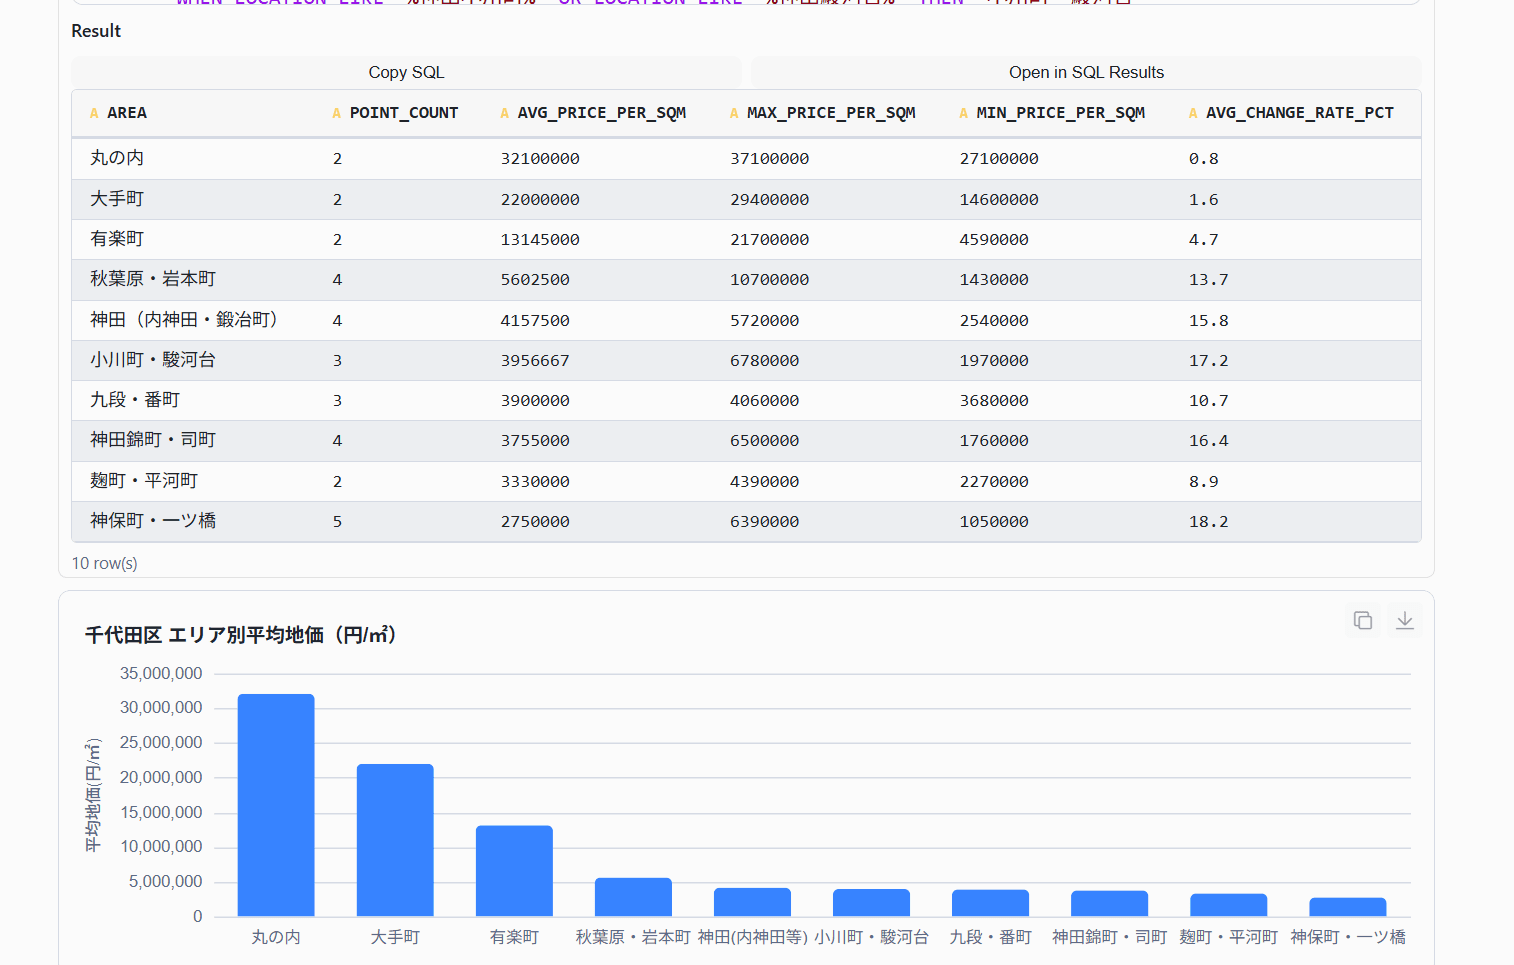The height and width of the screenshot is (965, 1514).
Task: Click the 大手町 bar in chart
Action: (395, 840)
